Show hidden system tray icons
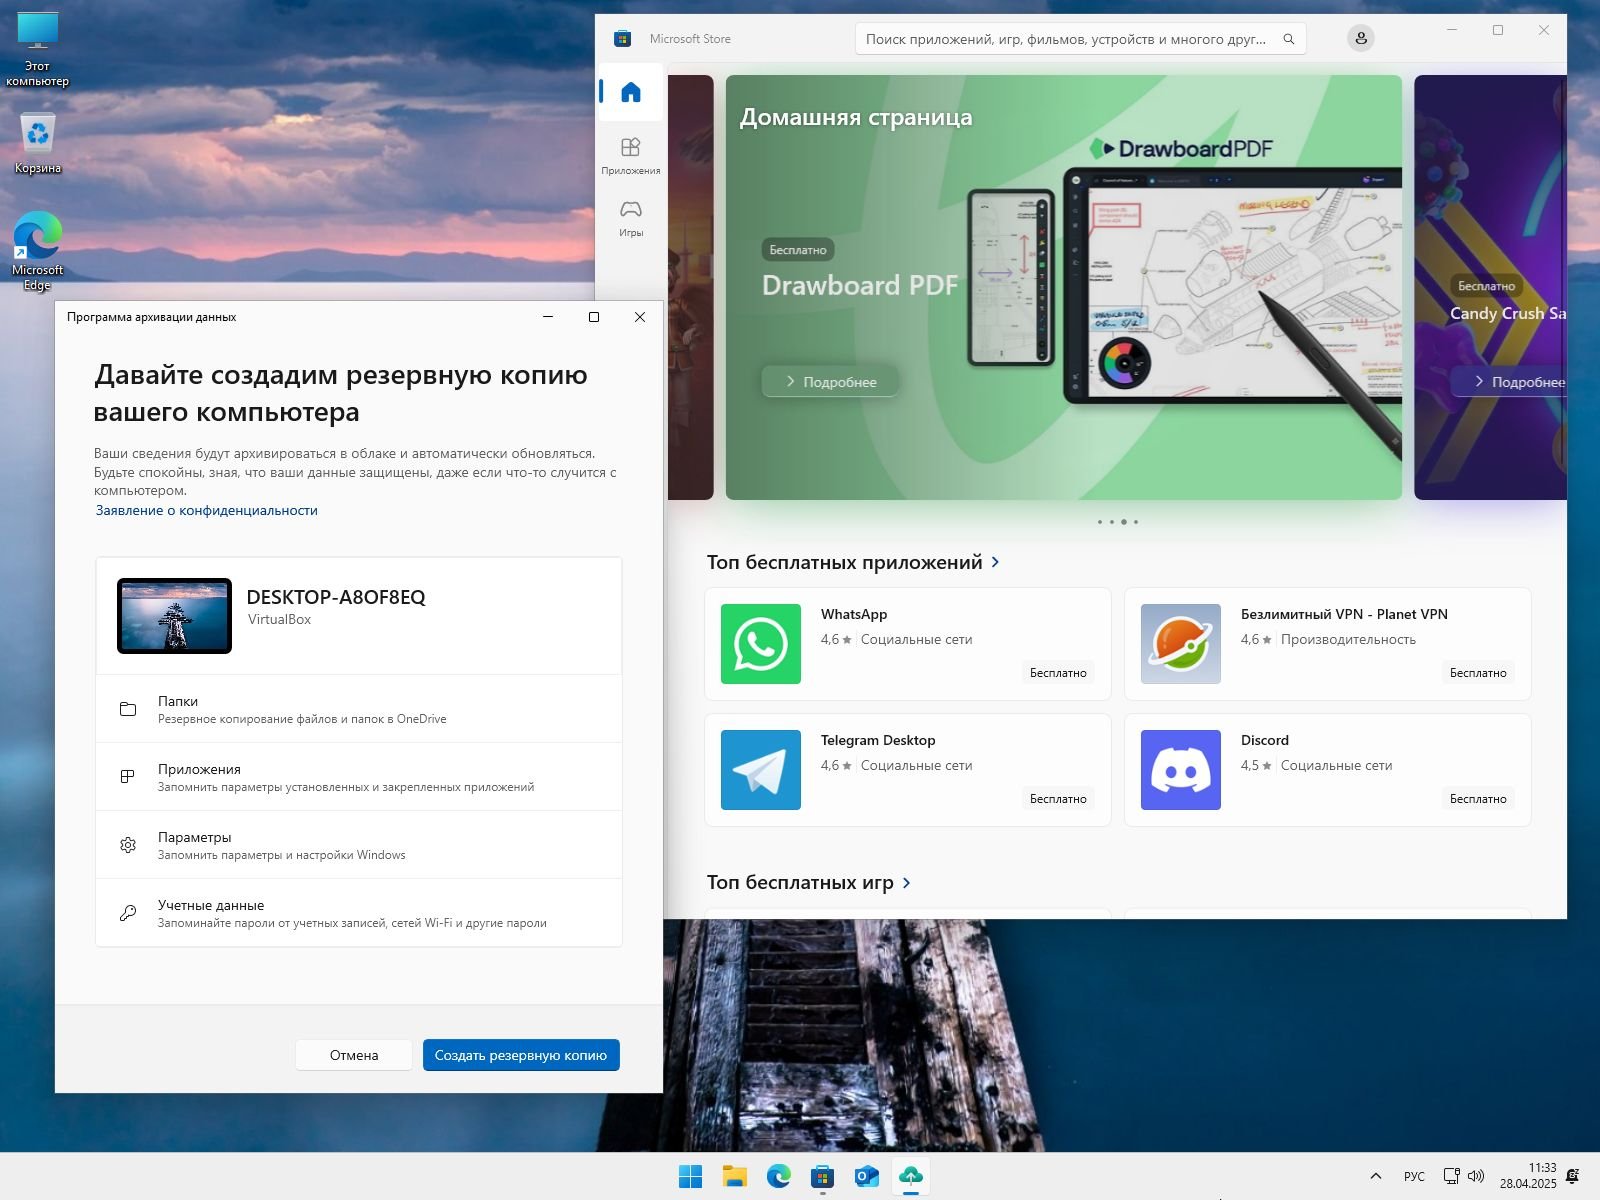 [x=1376, y=1177]
